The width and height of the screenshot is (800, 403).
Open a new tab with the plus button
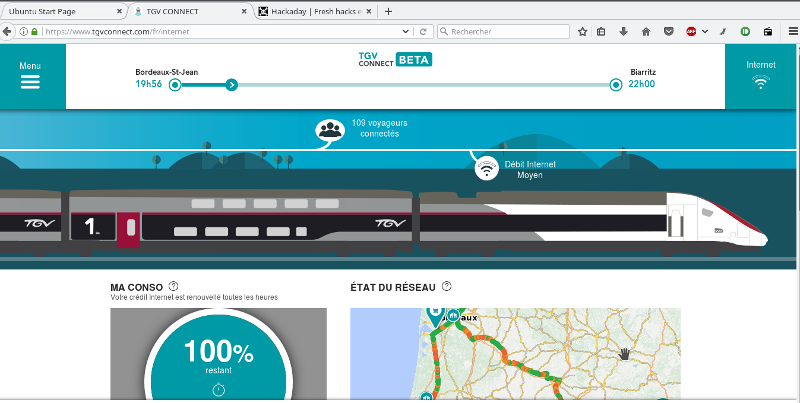click(388, 11)
